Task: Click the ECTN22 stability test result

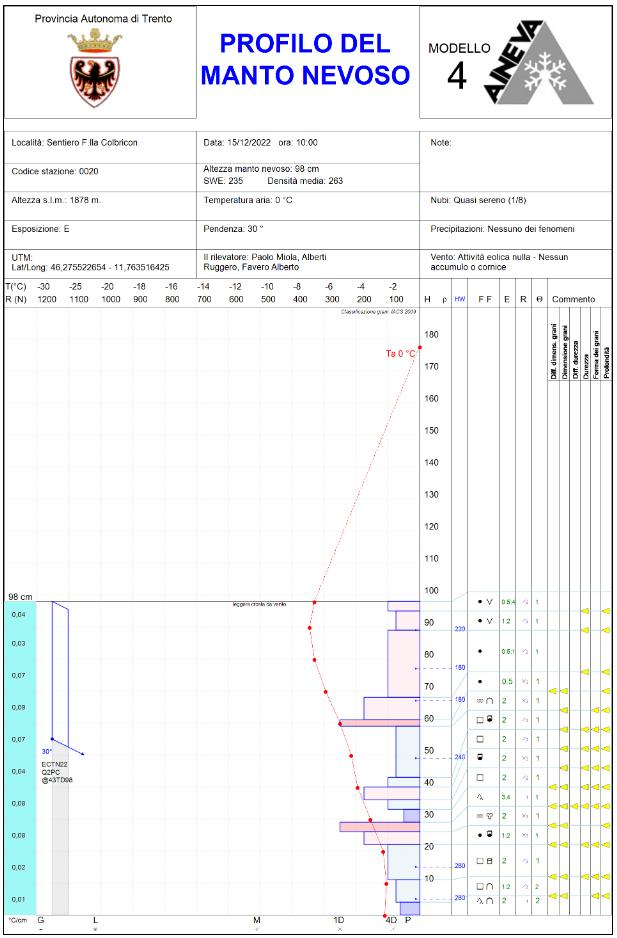Action: pos(54,765)
